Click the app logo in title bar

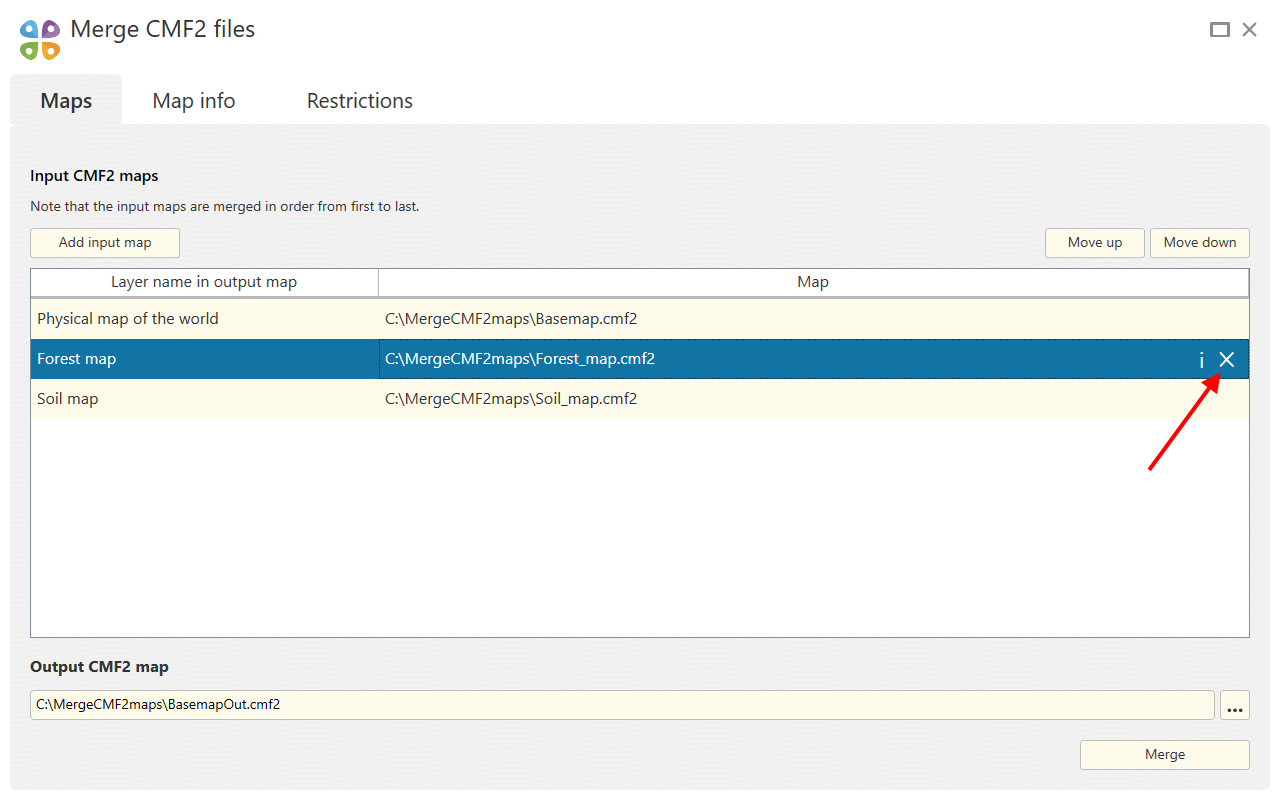pos(40,40)
